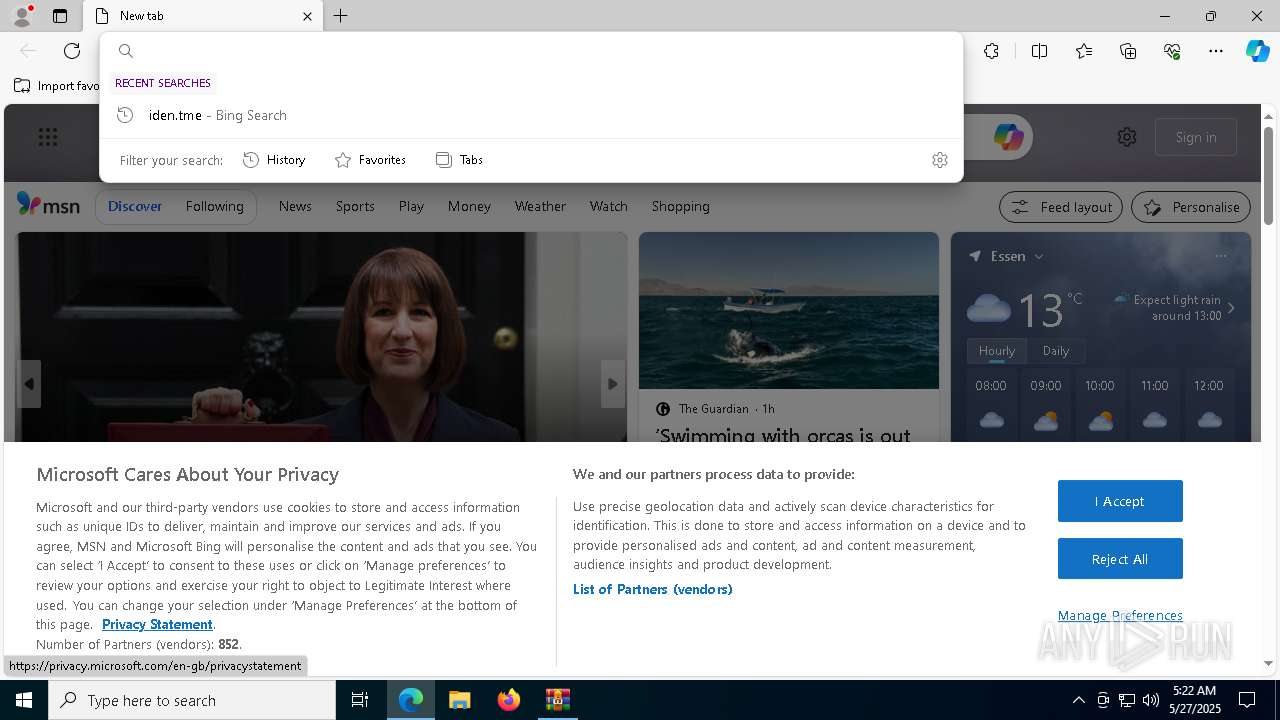Screen dimensions: 1280x720
Task: Open the Copilot sidebar icon
Action: point(1257,51)
